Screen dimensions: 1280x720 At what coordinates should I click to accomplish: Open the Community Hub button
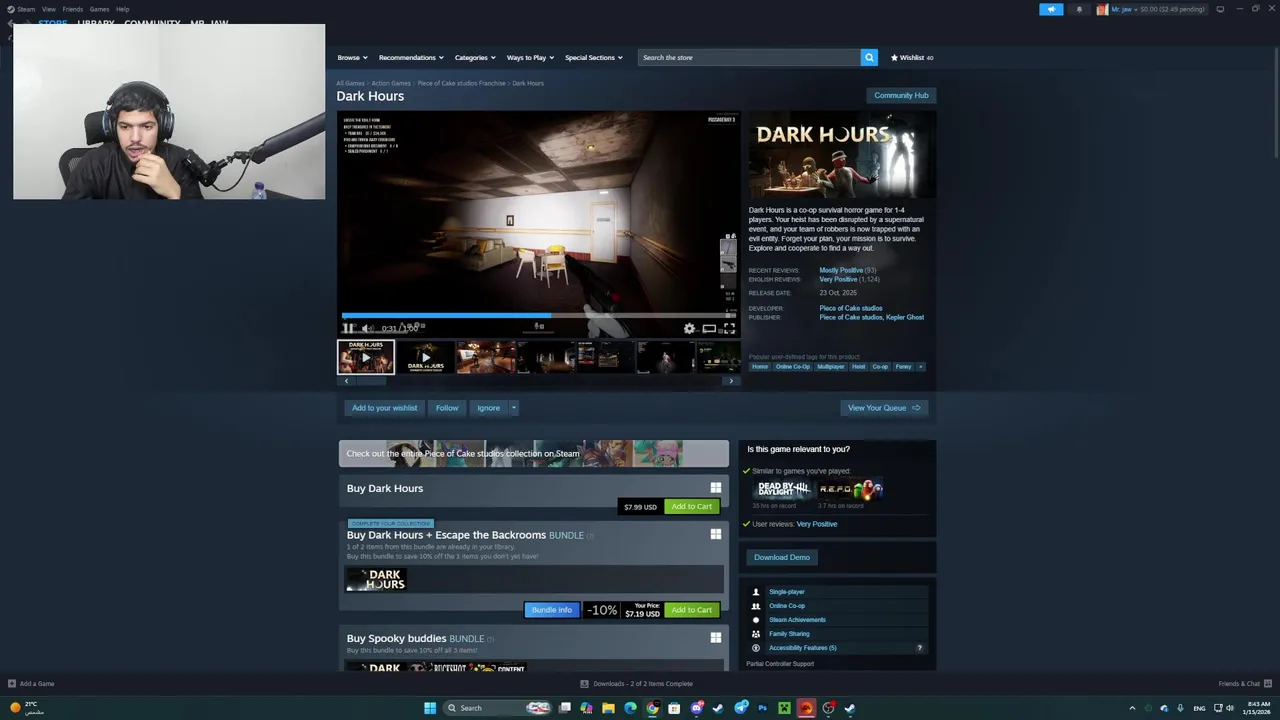[x=901, y=95]
